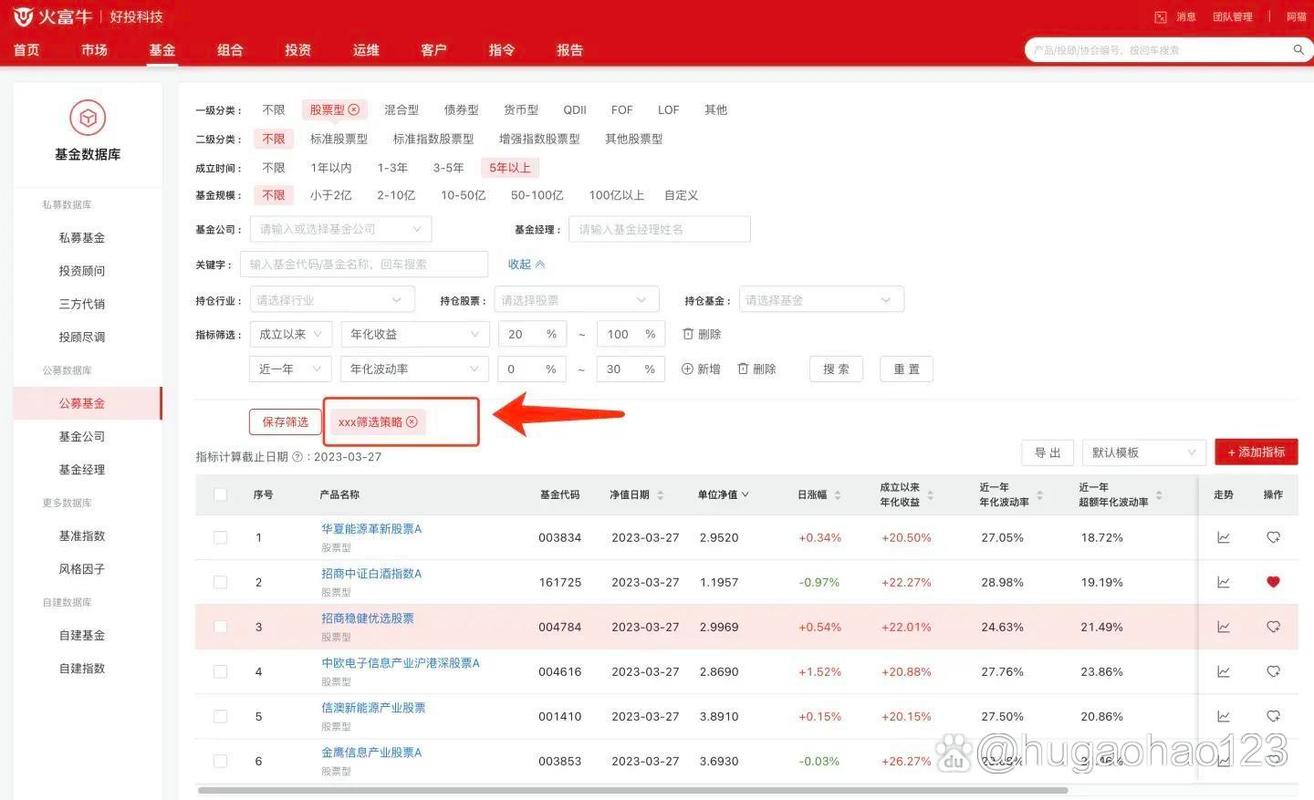The height and width of the screenshot is (800, 1314).
Task: Remove the xxx筛选策略 saved strategy tag
Action: [x=412, y=422]
